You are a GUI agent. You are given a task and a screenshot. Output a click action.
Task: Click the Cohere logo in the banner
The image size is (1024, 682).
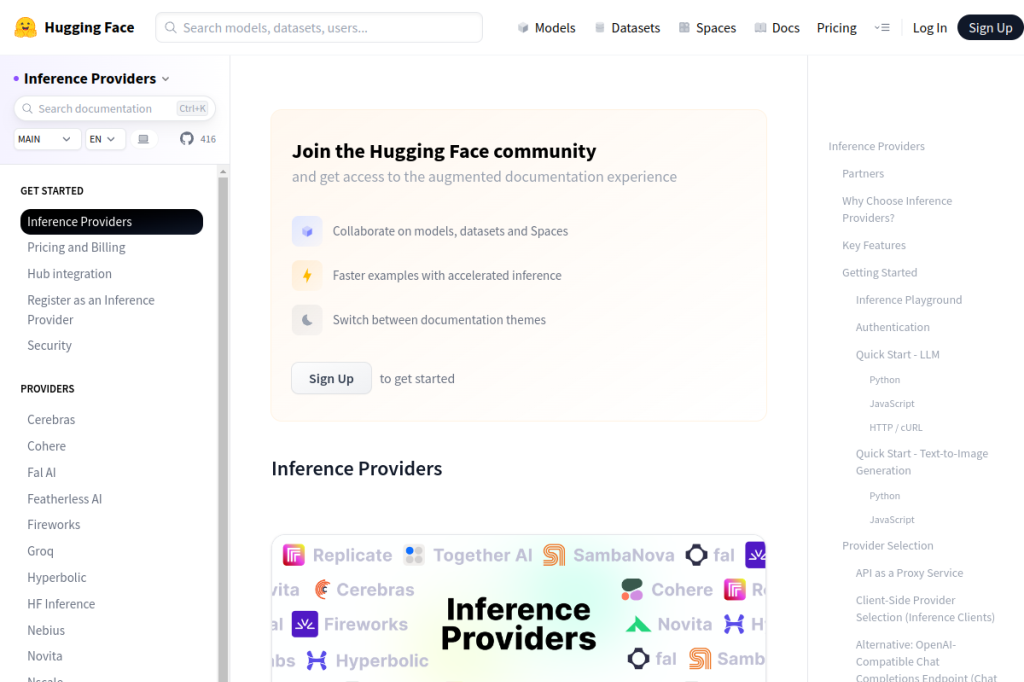[x=632, y=589]
